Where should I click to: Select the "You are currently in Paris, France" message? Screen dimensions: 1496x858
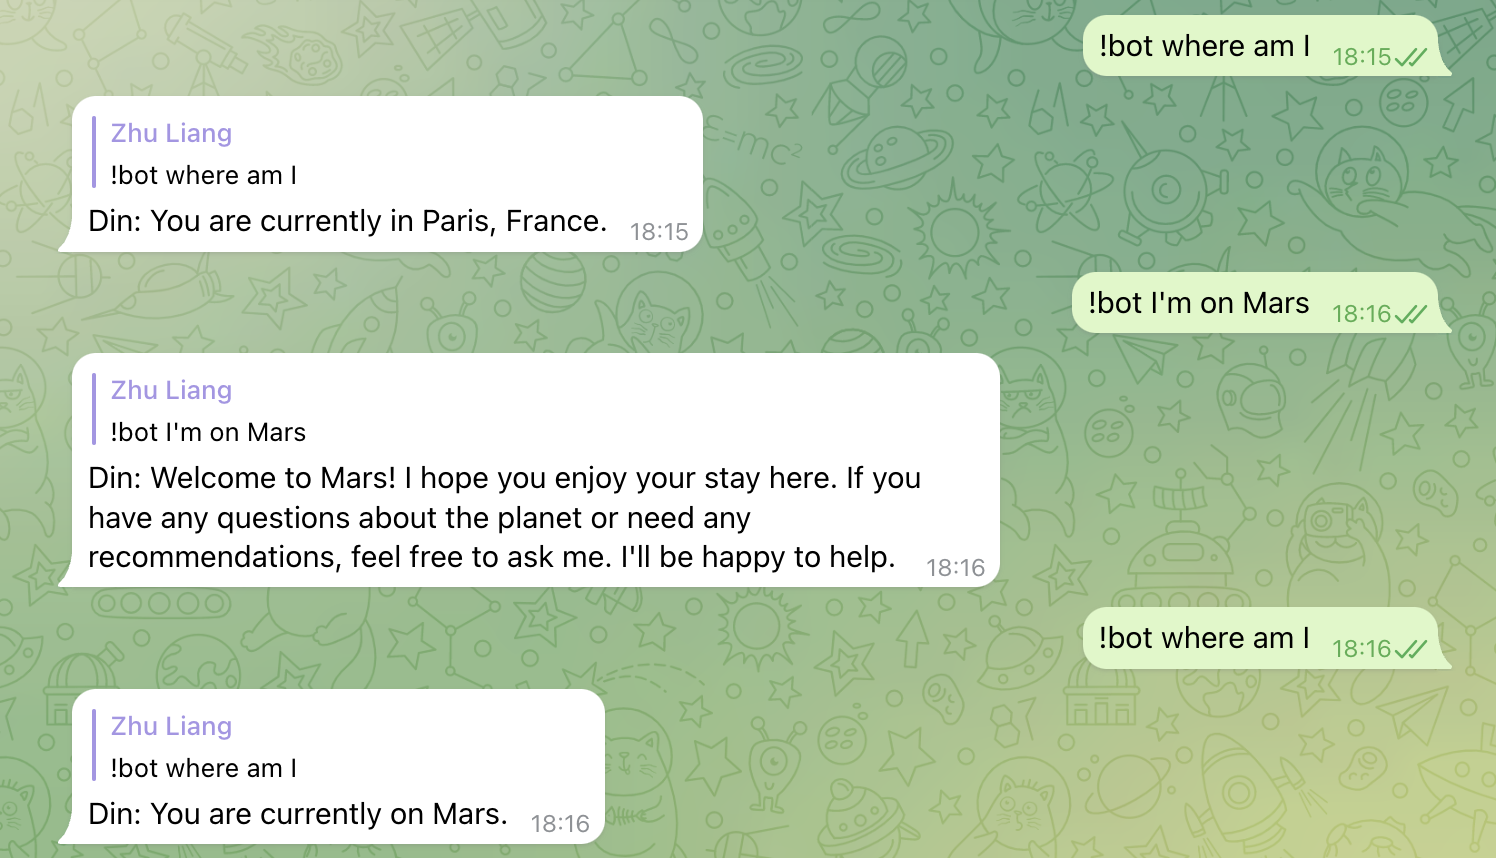pyautogui.click(x=347, y=221)
